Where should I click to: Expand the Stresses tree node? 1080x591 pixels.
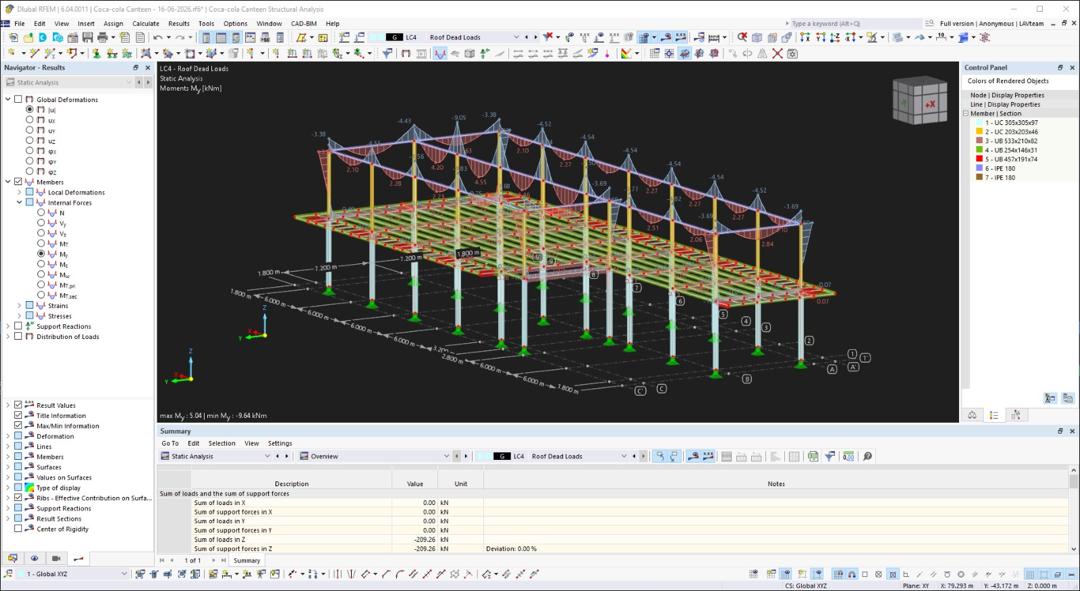tap(19, 316)
